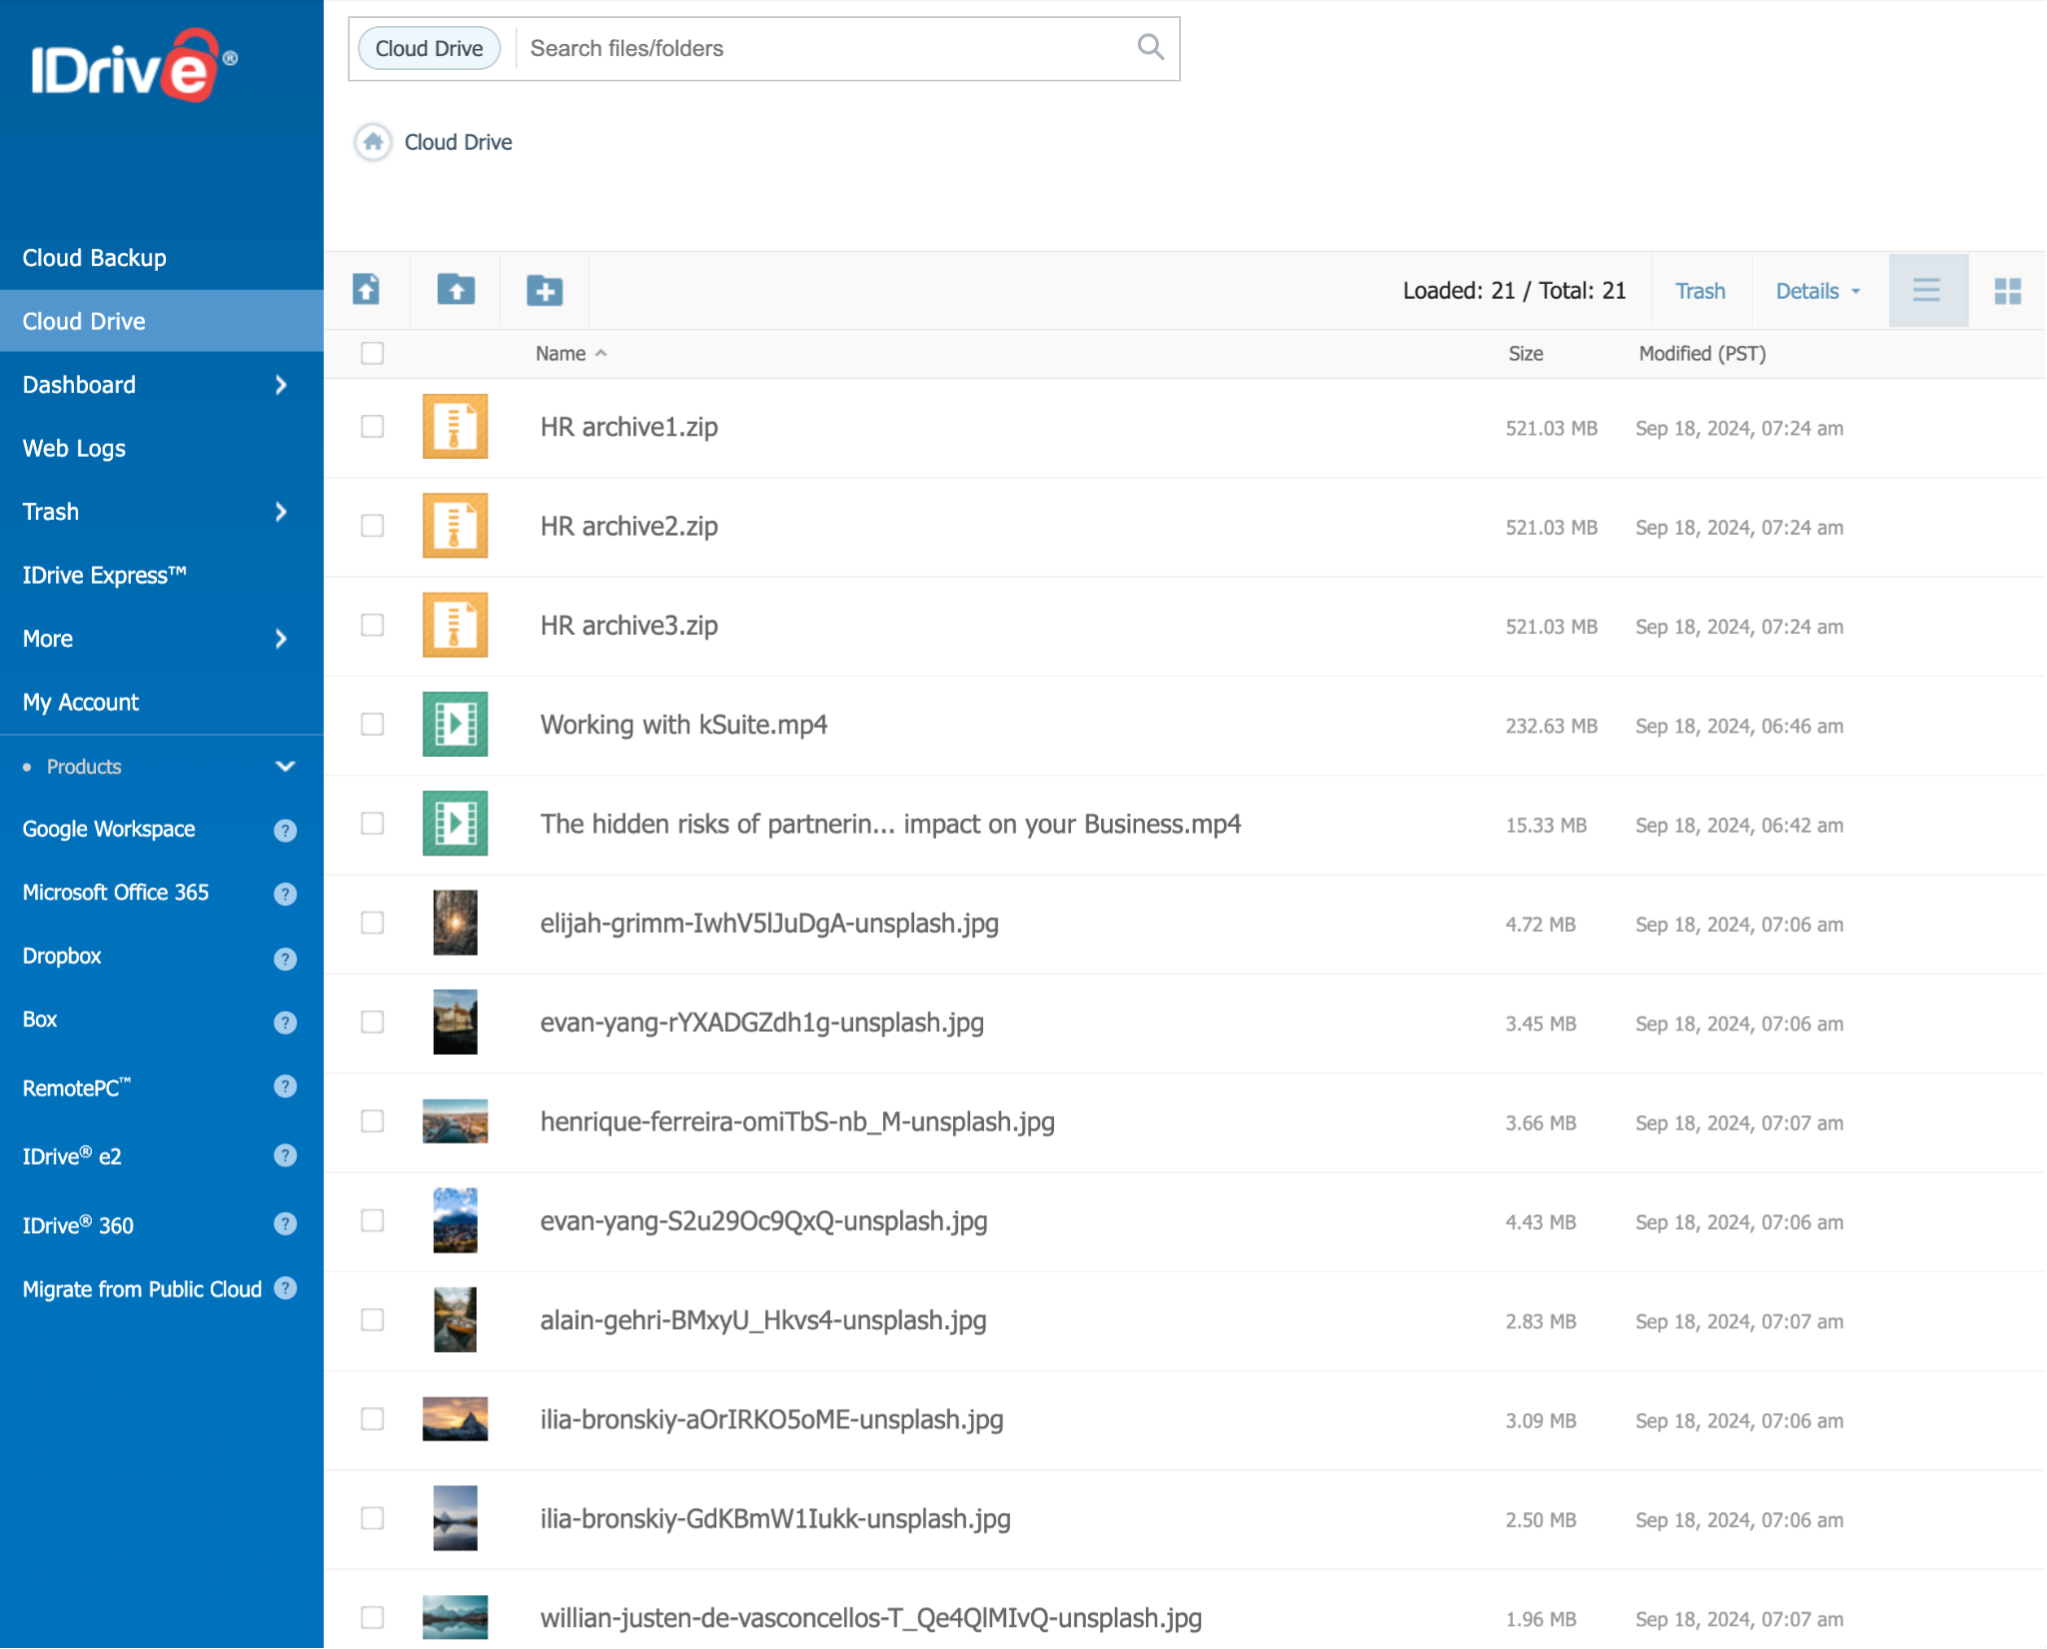2047x1649 pixels.
Task: Switch to list view icon
Action: pos(1927,291)
